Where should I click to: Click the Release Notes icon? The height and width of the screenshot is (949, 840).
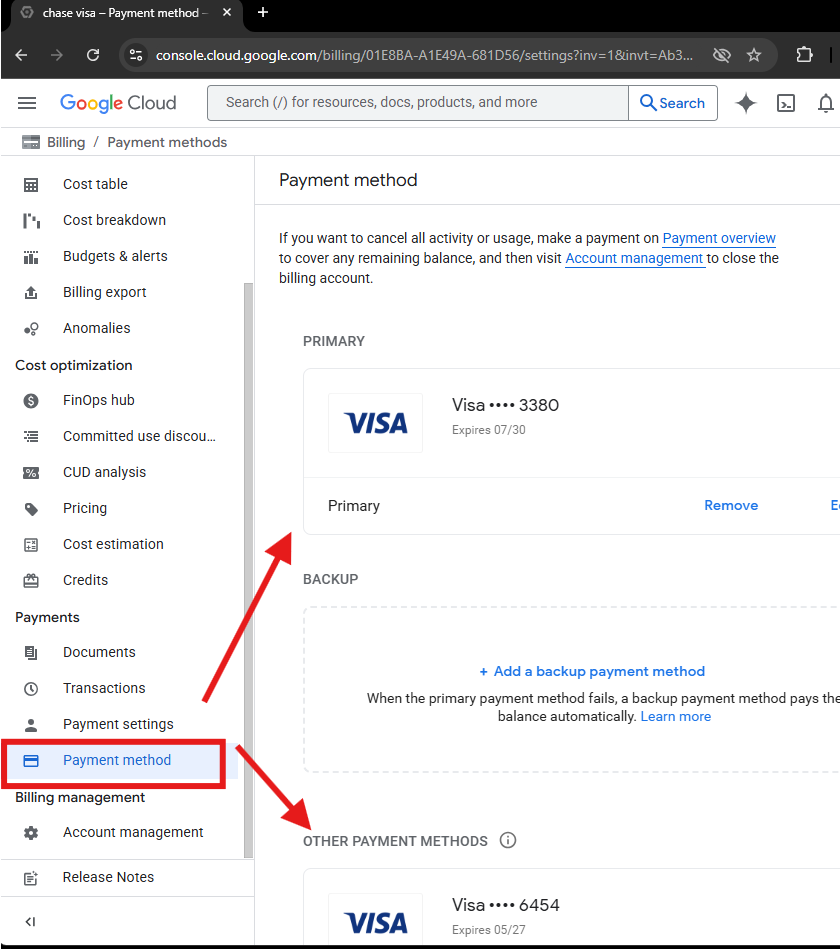31,878
